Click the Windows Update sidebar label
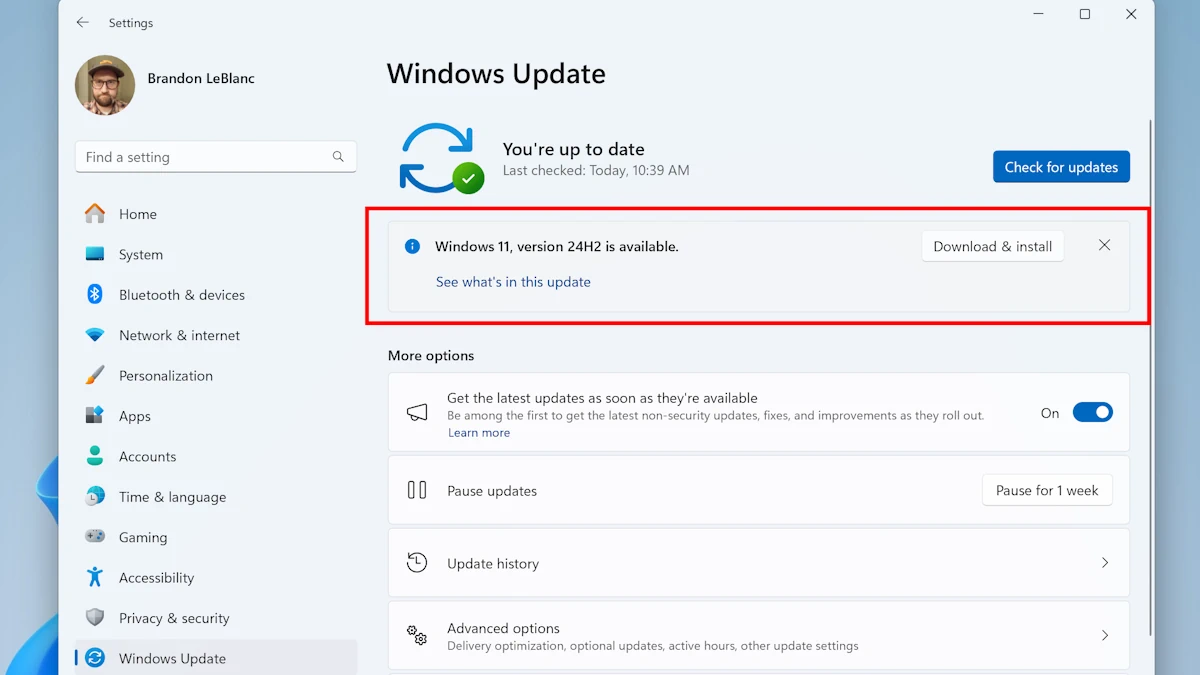1200x675 pixels. 172,658
